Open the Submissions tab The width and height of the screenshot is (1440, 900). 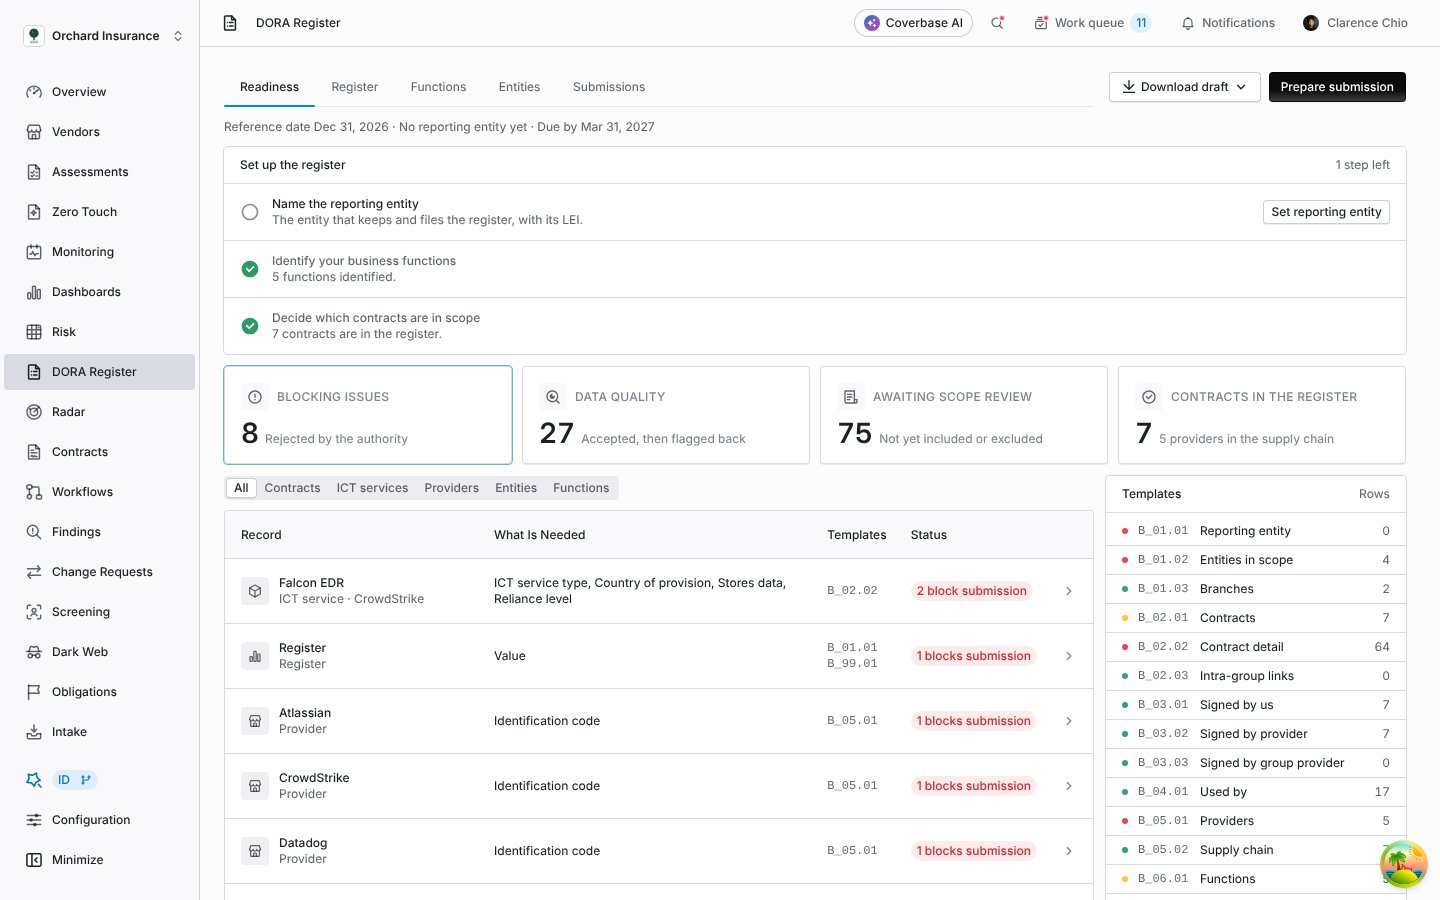tap(609, 87)
